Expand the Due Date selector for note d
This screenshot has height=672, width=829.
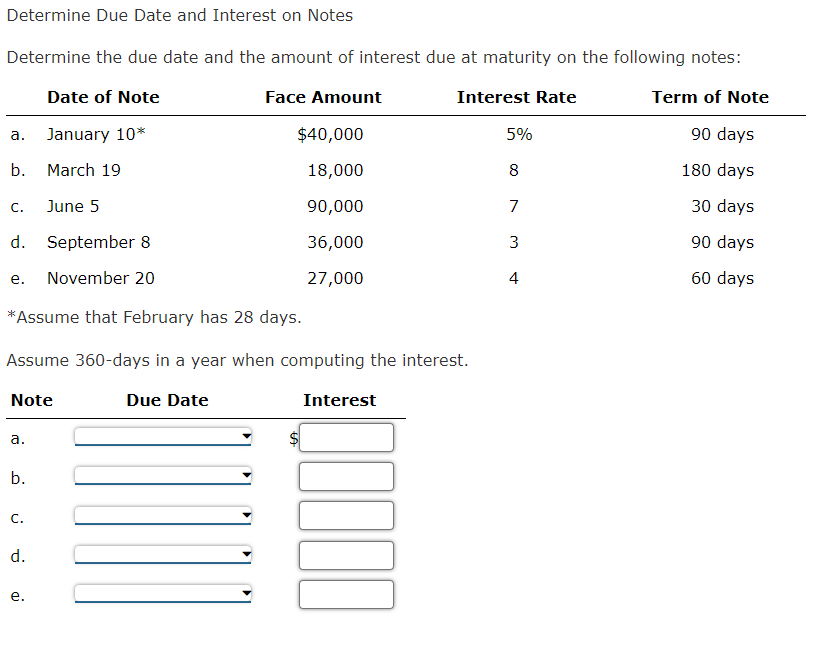coord(163,555)
